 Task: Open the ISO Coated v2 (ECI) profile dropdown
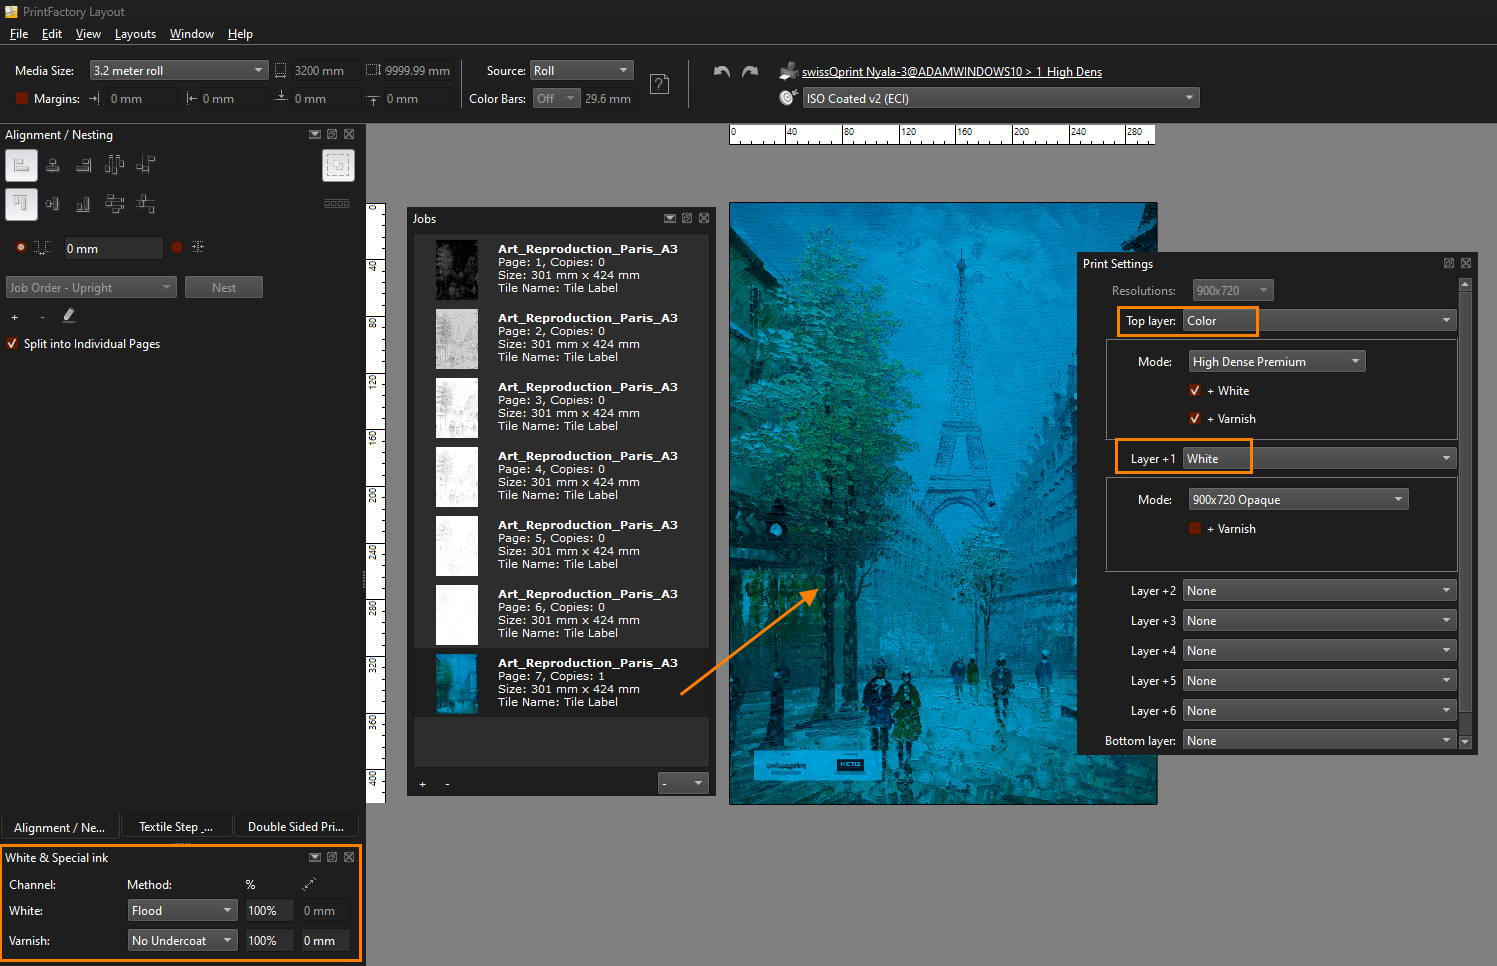click(x=1001, y=98)
